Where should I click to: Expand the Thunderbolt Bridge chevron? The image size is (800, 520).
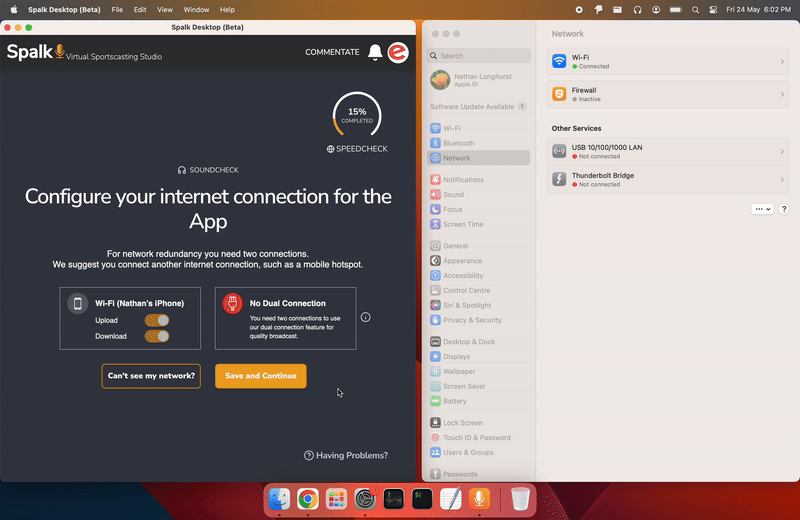pos(782,180)
